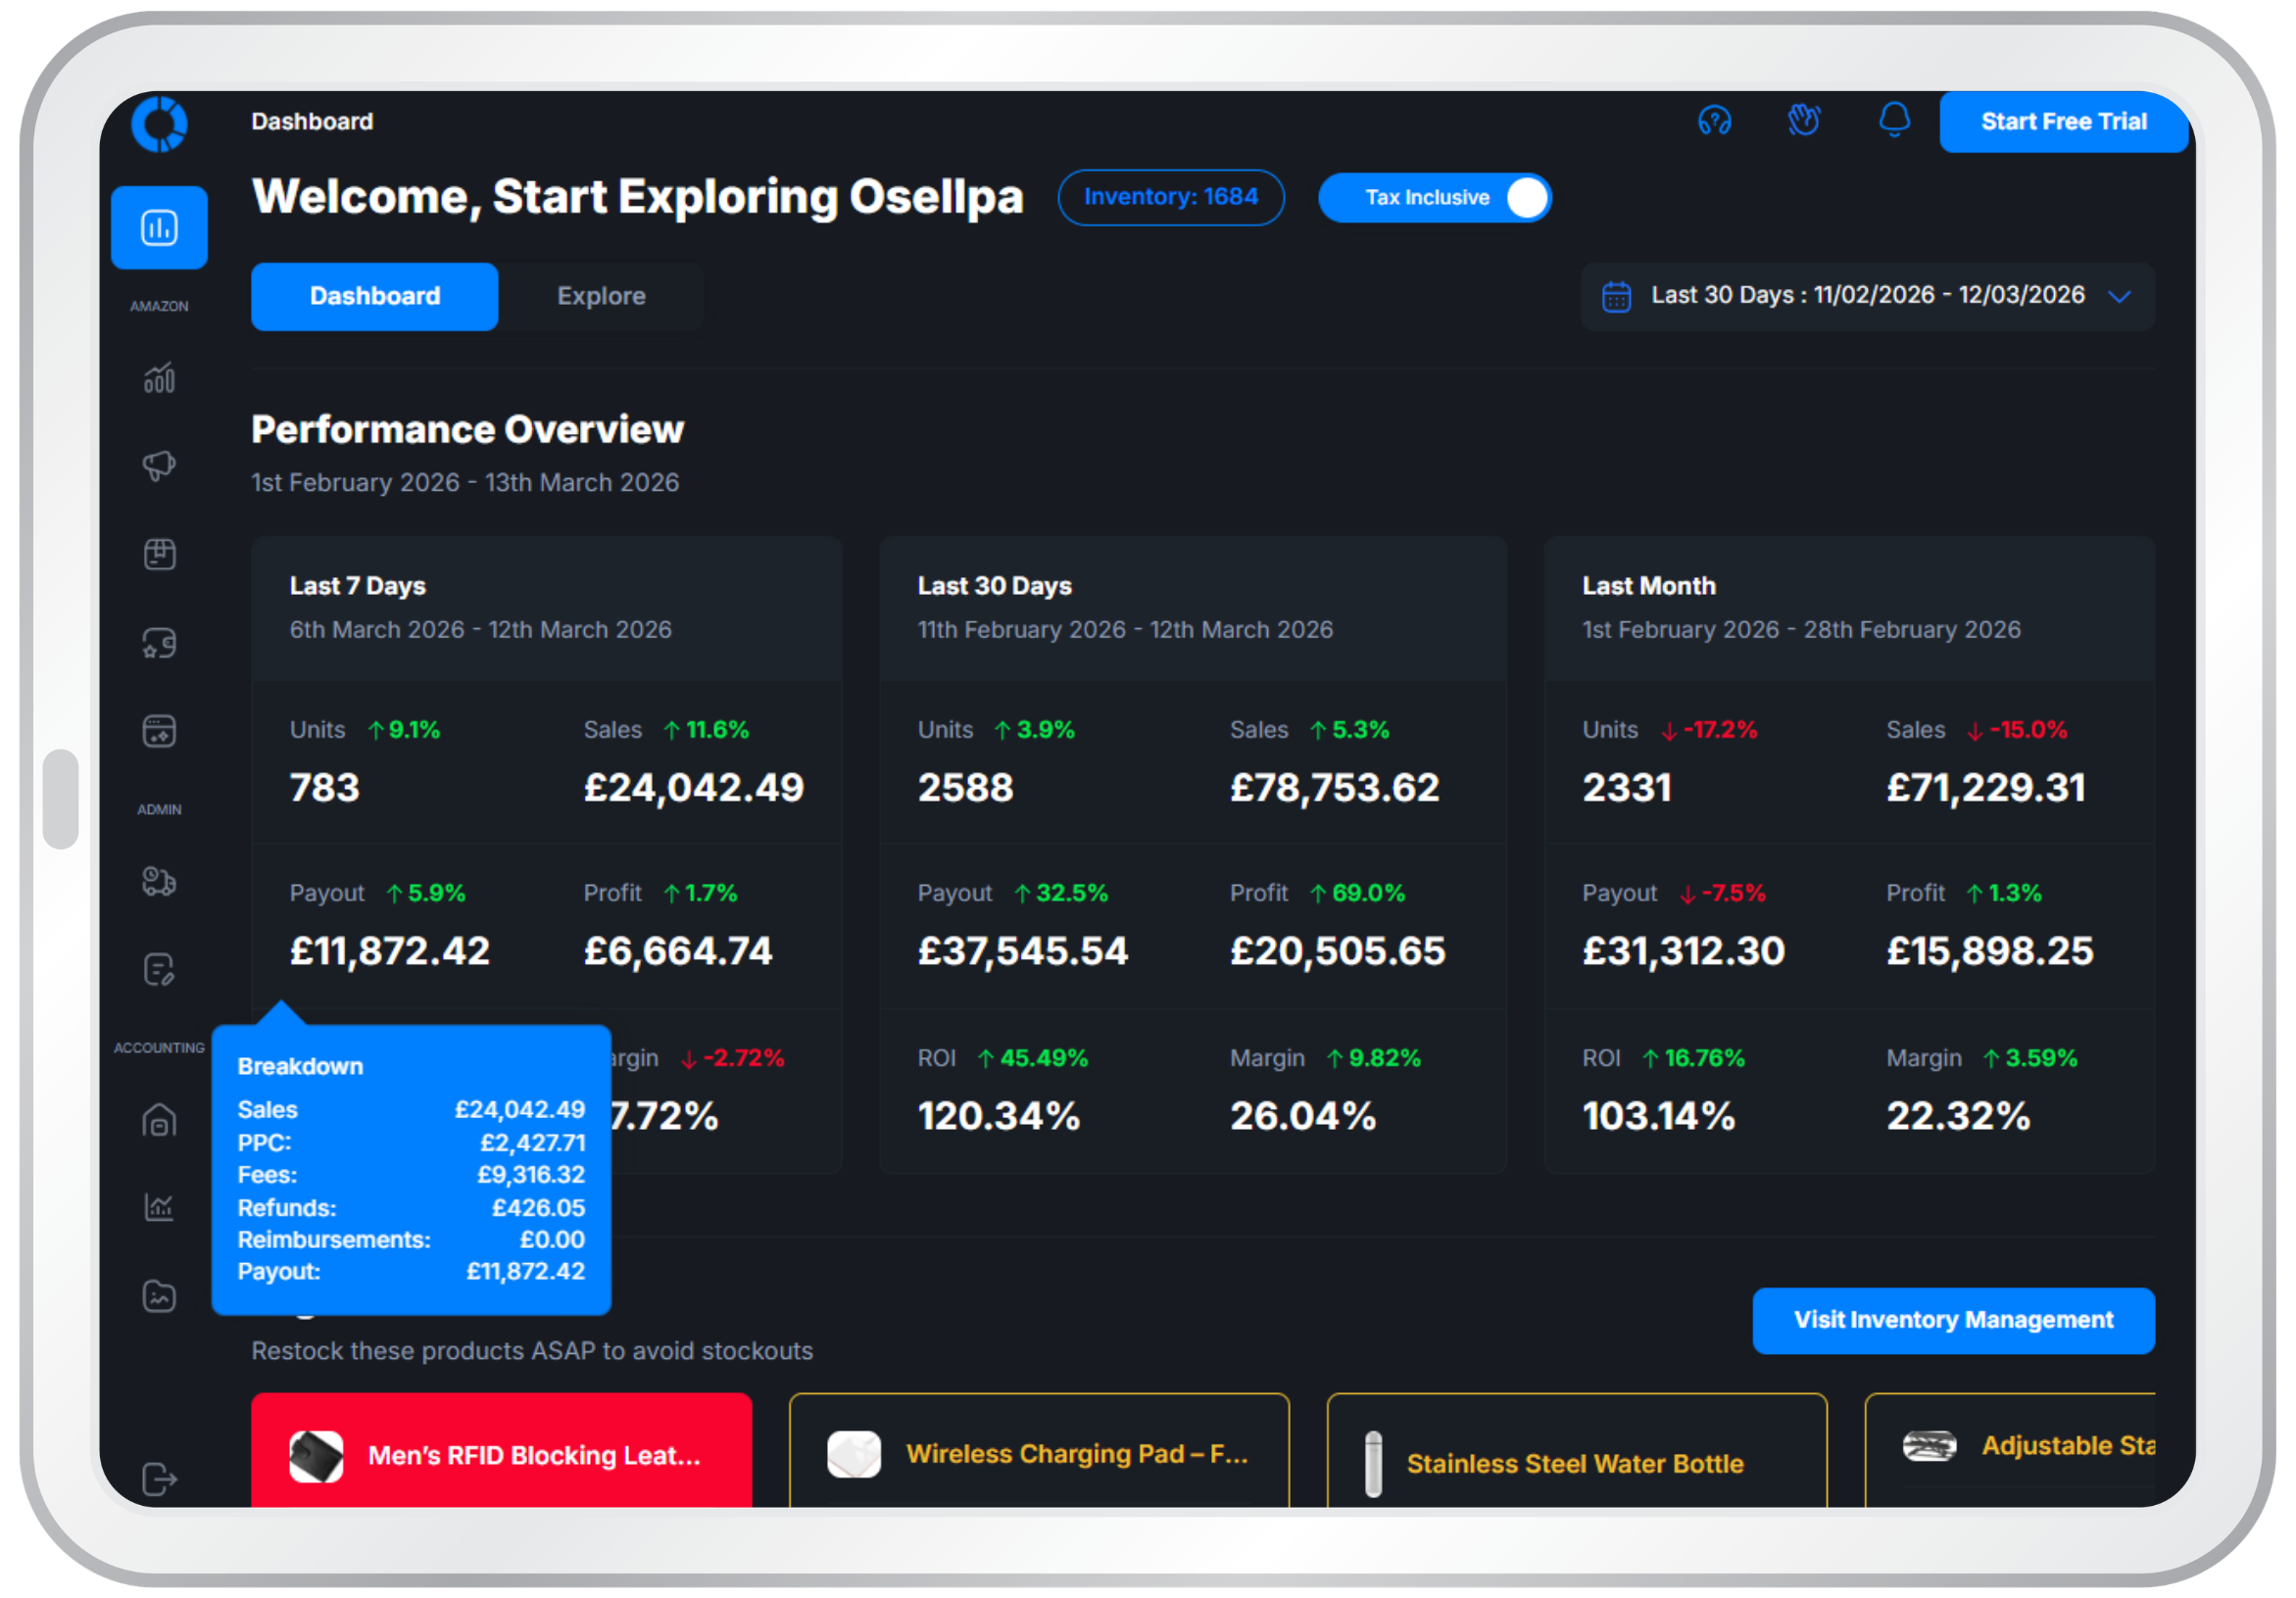
Task: Click the waving hand icon
Action: pos(1803,121)
